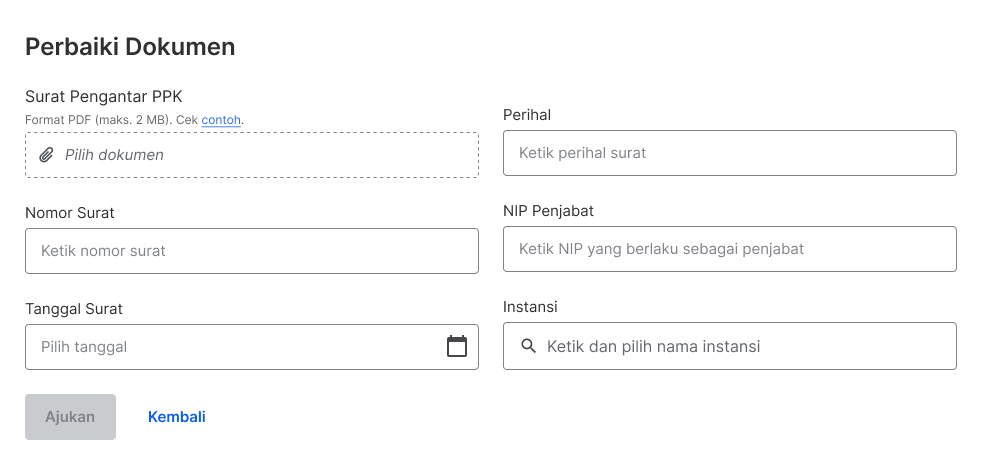Viewport: 981px width, 472px height.
Task: Go back via the Kembali link
Action: pyautogui.click(x=176, y=417)
